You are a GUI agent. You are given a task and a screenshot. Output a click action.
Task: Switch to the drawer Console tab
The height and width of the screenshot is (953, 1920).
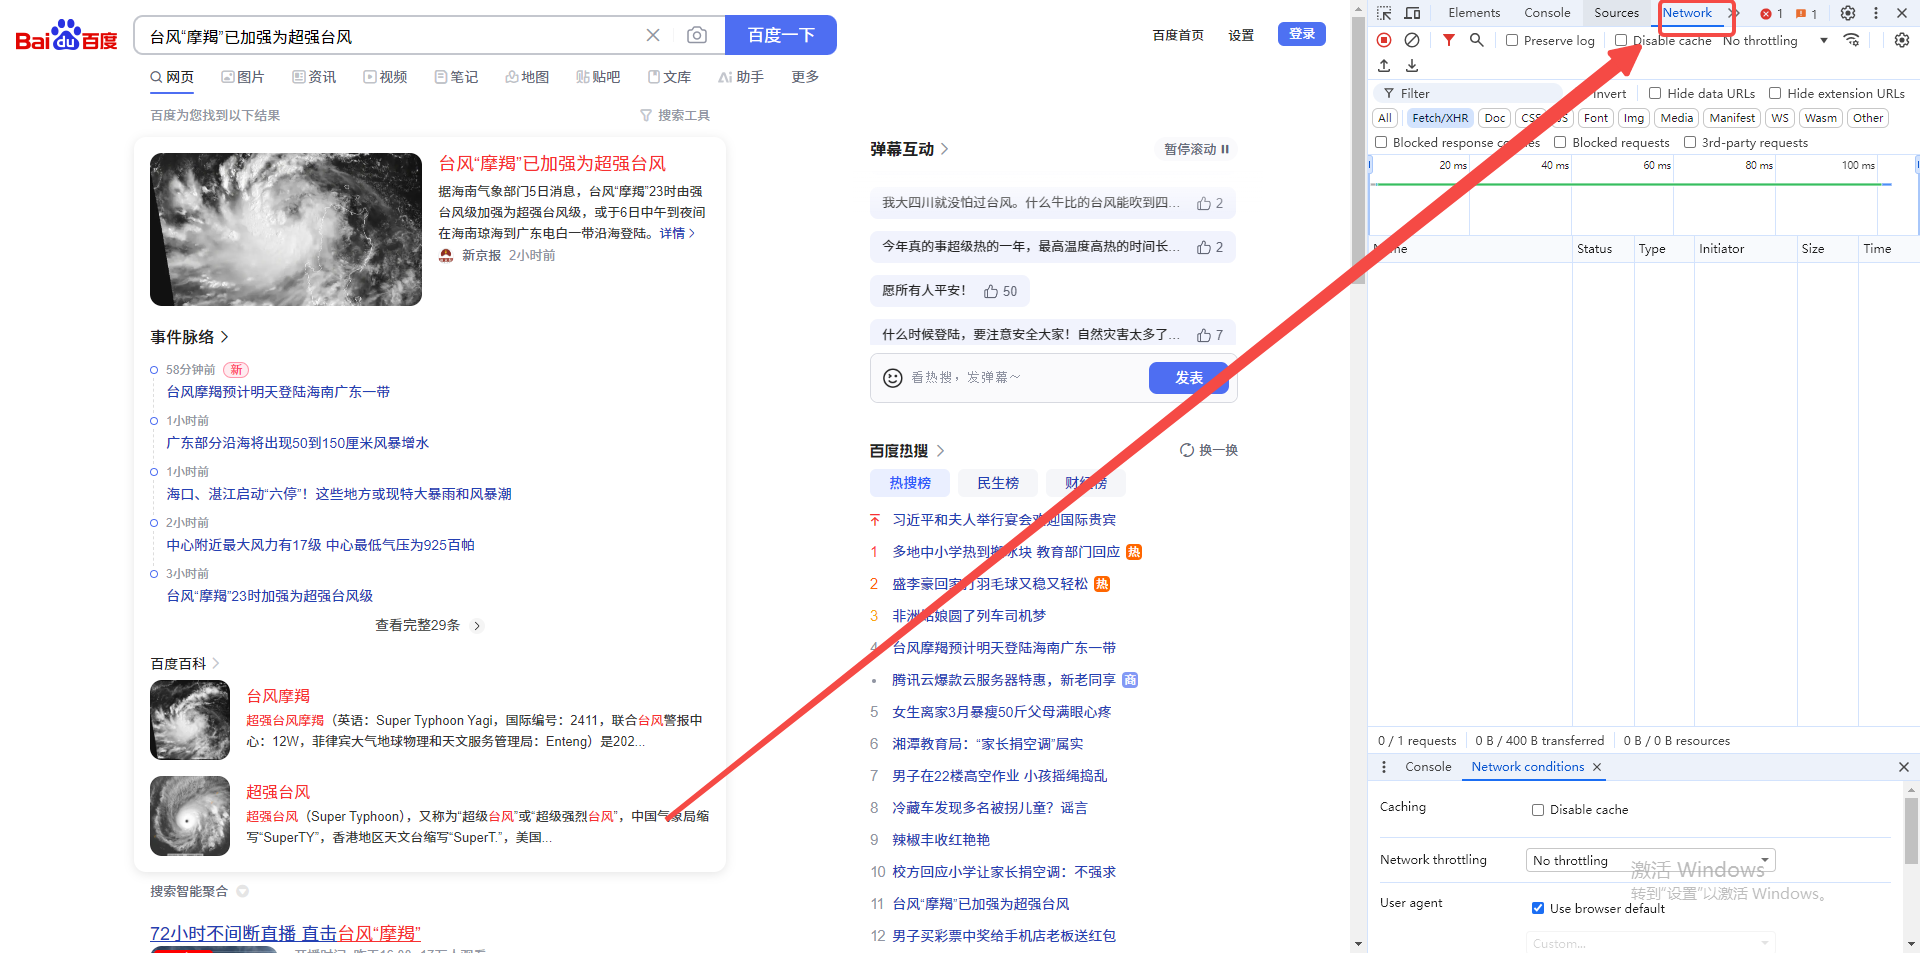(1428, 767)
